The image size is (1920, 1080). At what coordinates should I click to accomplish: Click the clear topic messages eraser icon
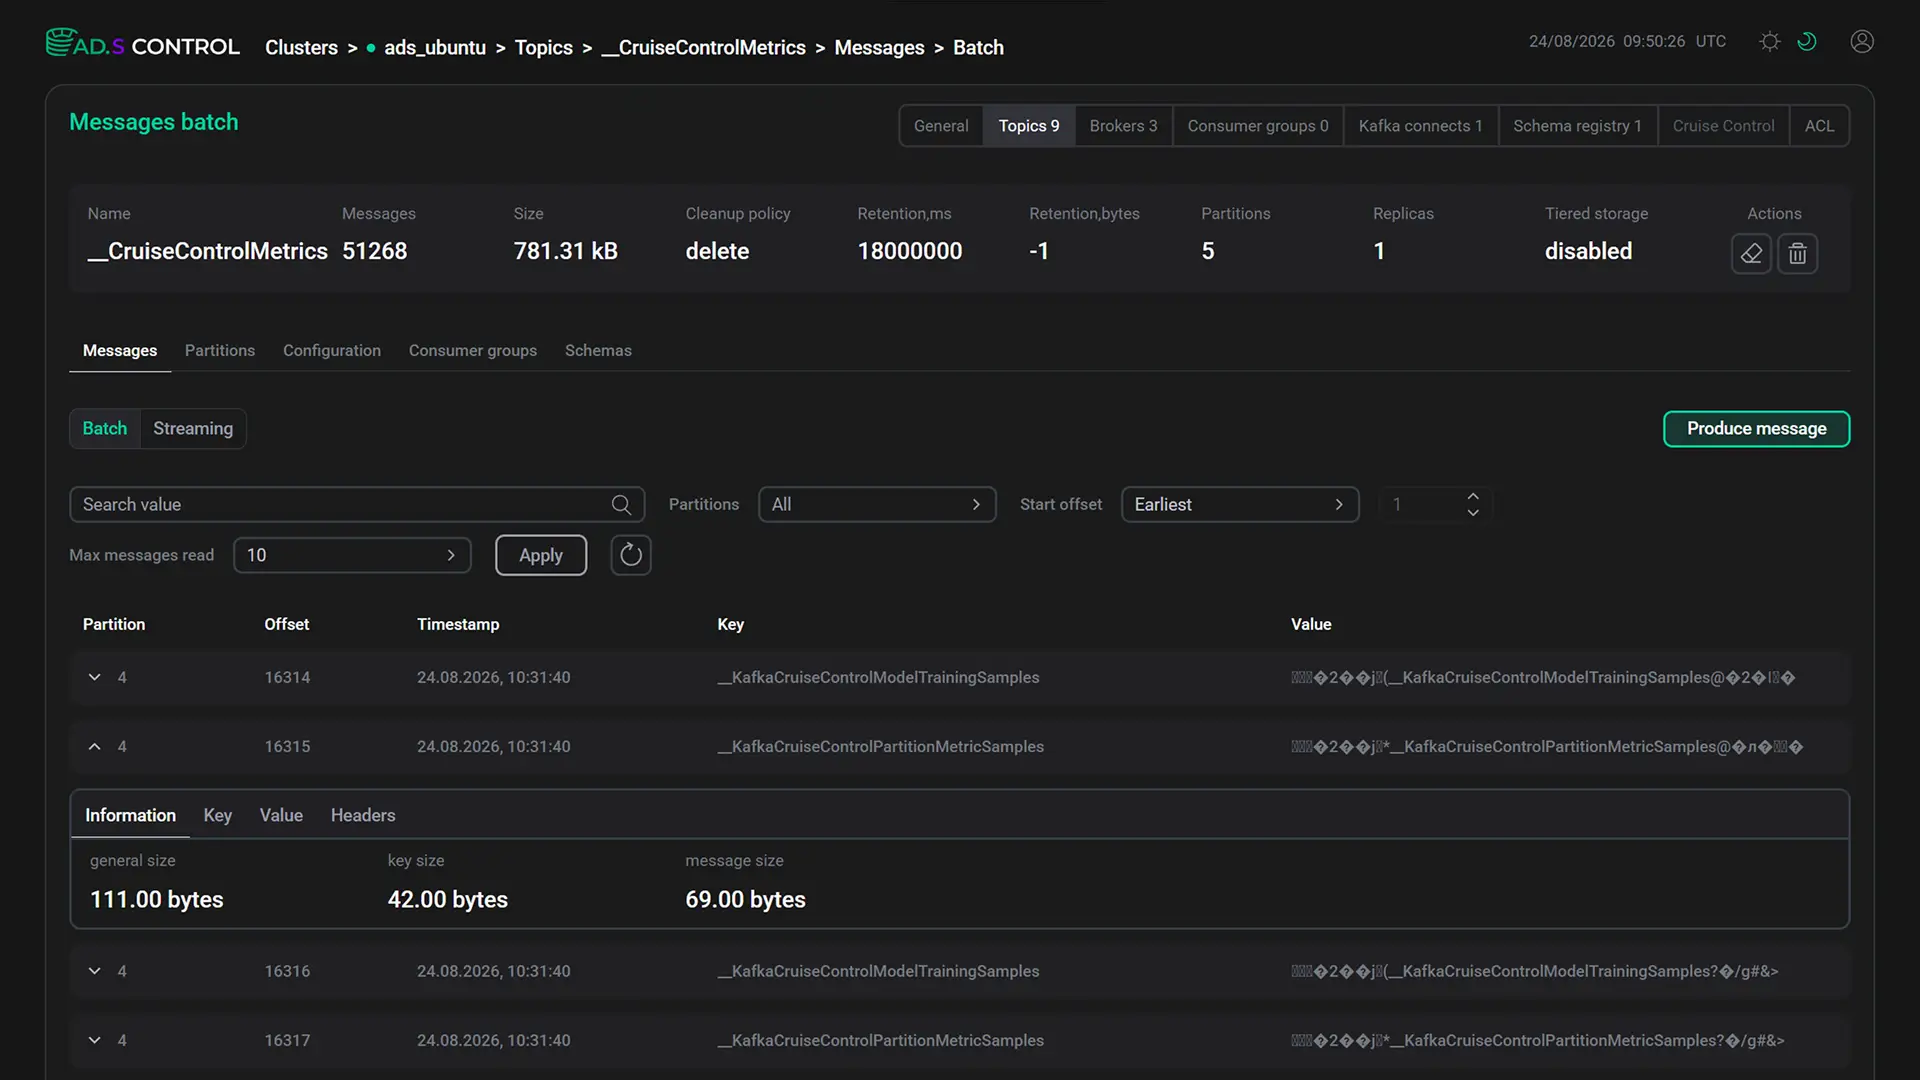tap(1751, 253)
